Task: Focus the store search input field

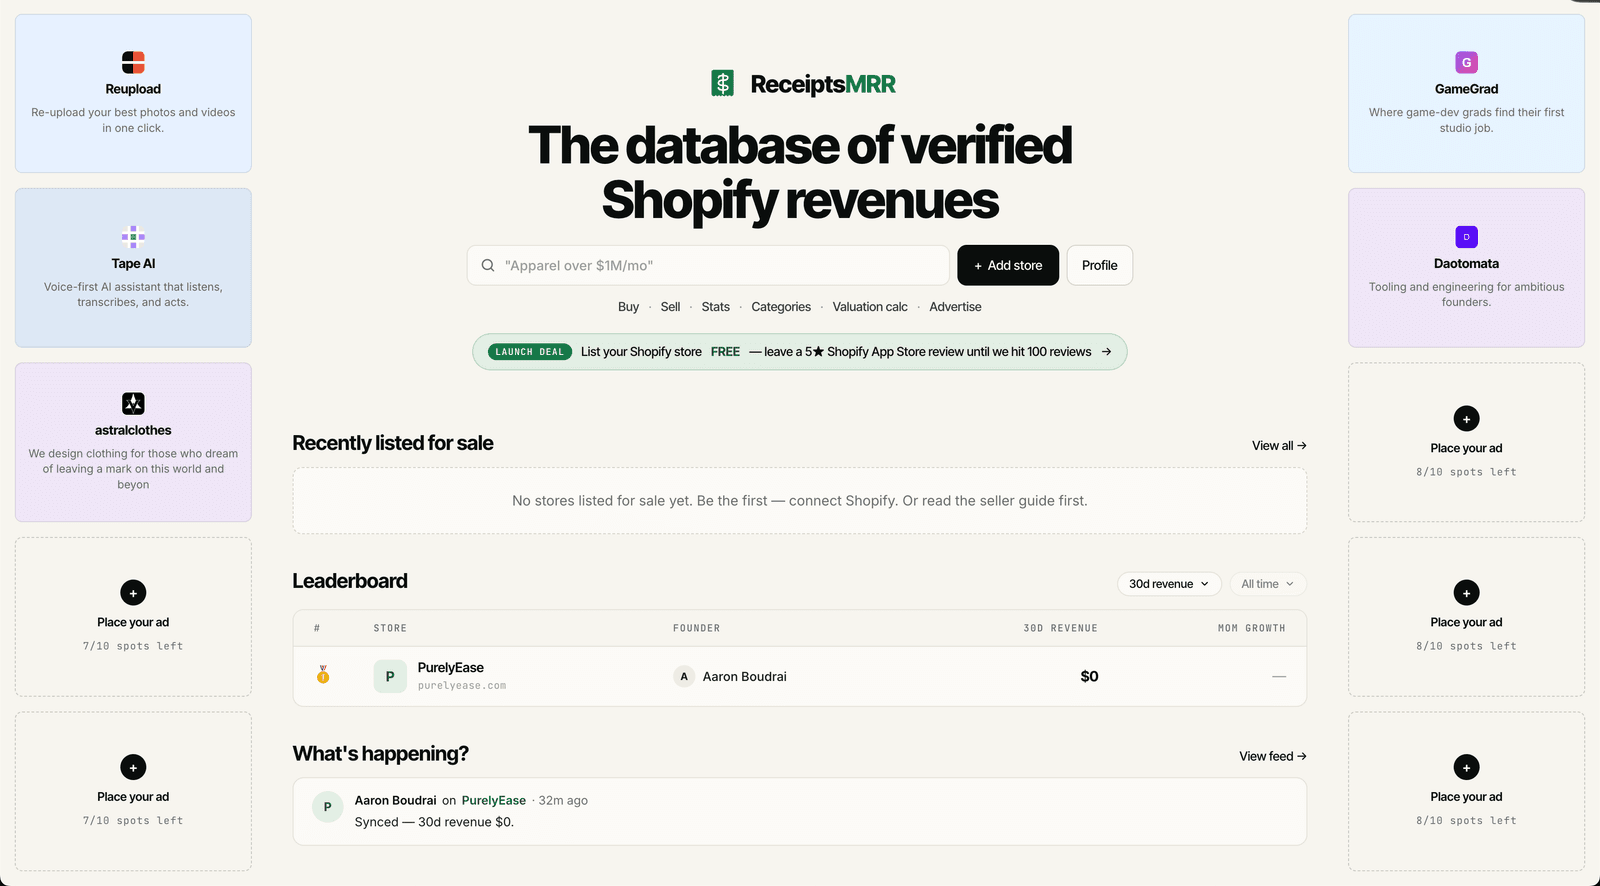Action: [x=708, y=265]
